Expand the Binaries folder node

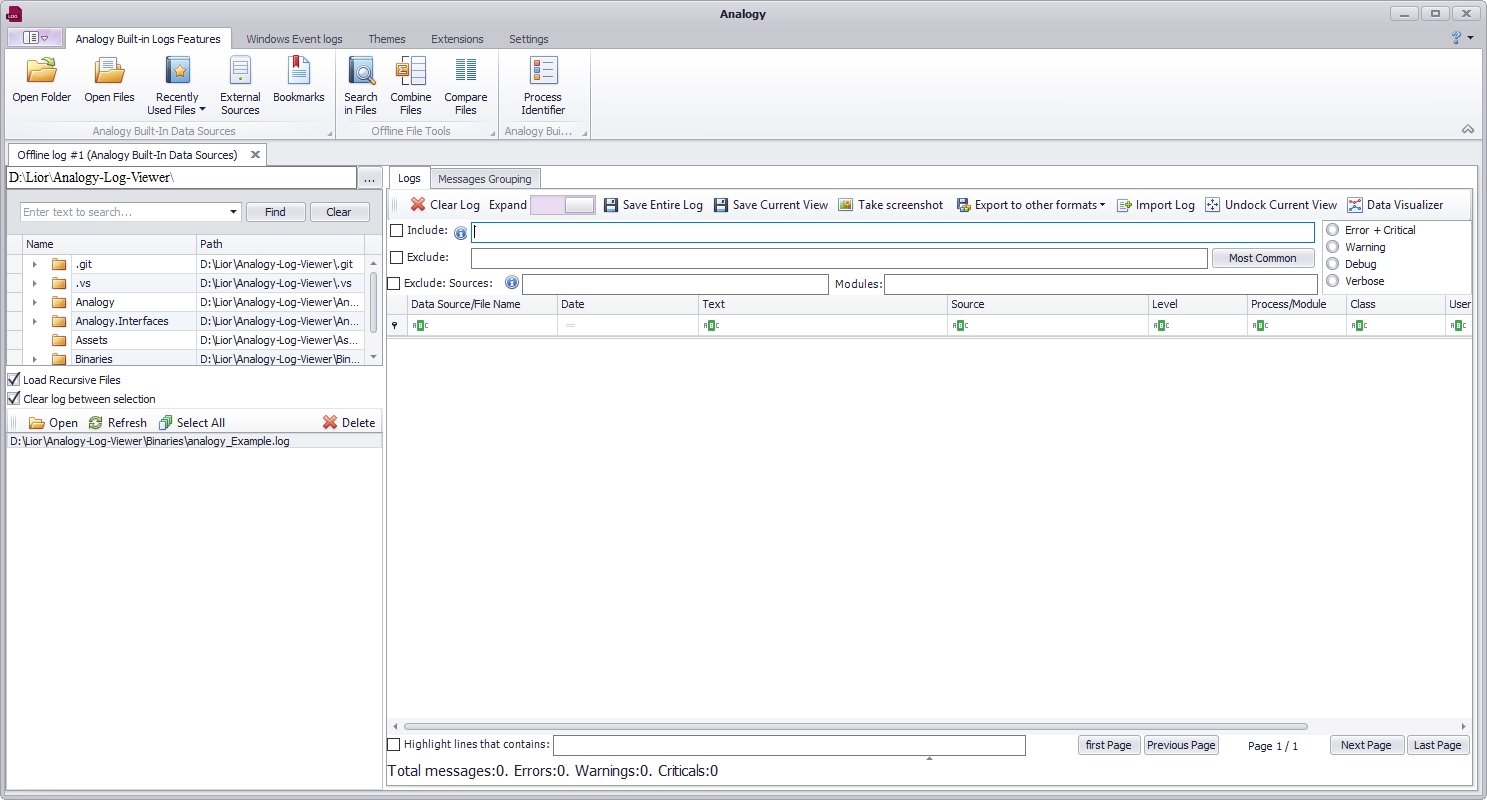point(34,359)
